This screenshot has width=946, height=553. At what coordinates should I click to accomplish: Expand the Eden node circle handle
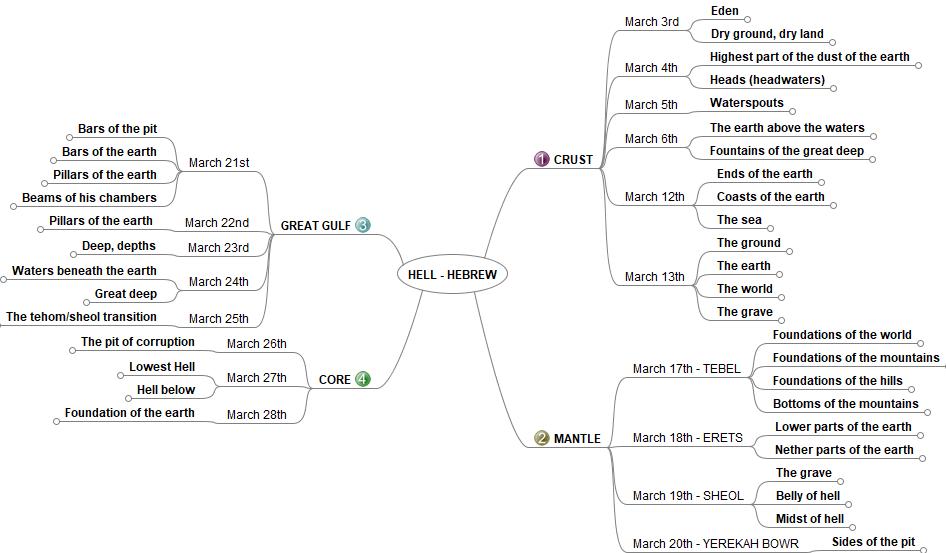click(x=747, y=19)
